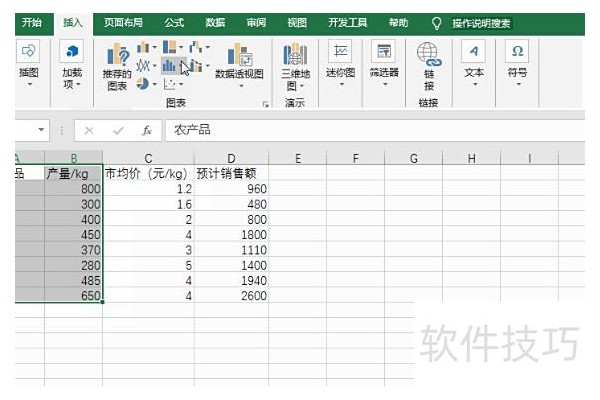Screen dimensions: 600x400
Task: Switch to the 开始 tab
Action: pos(32,23)
